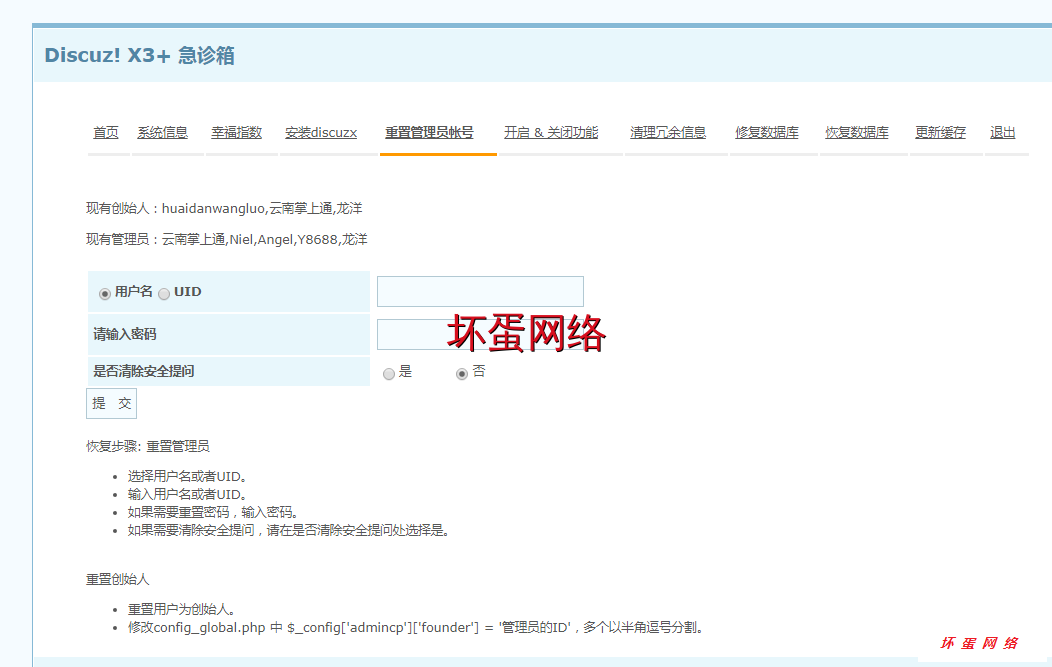
Task: Submit the form with 提交 button
Action: coord(111,403)
